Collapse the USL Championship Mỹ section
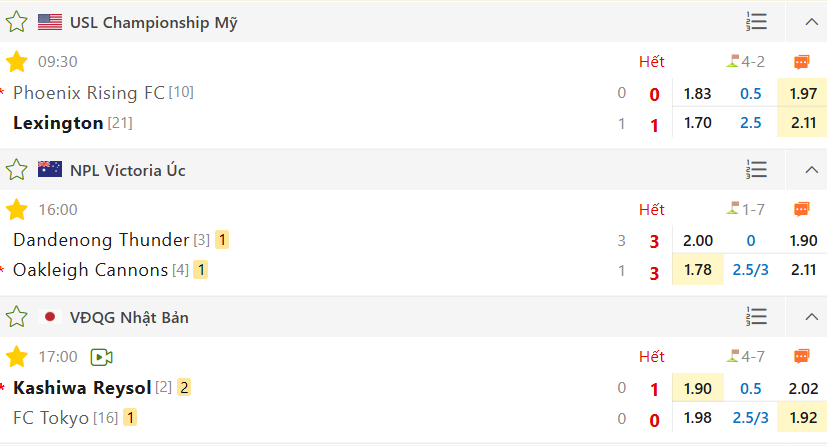 [809, 22]
